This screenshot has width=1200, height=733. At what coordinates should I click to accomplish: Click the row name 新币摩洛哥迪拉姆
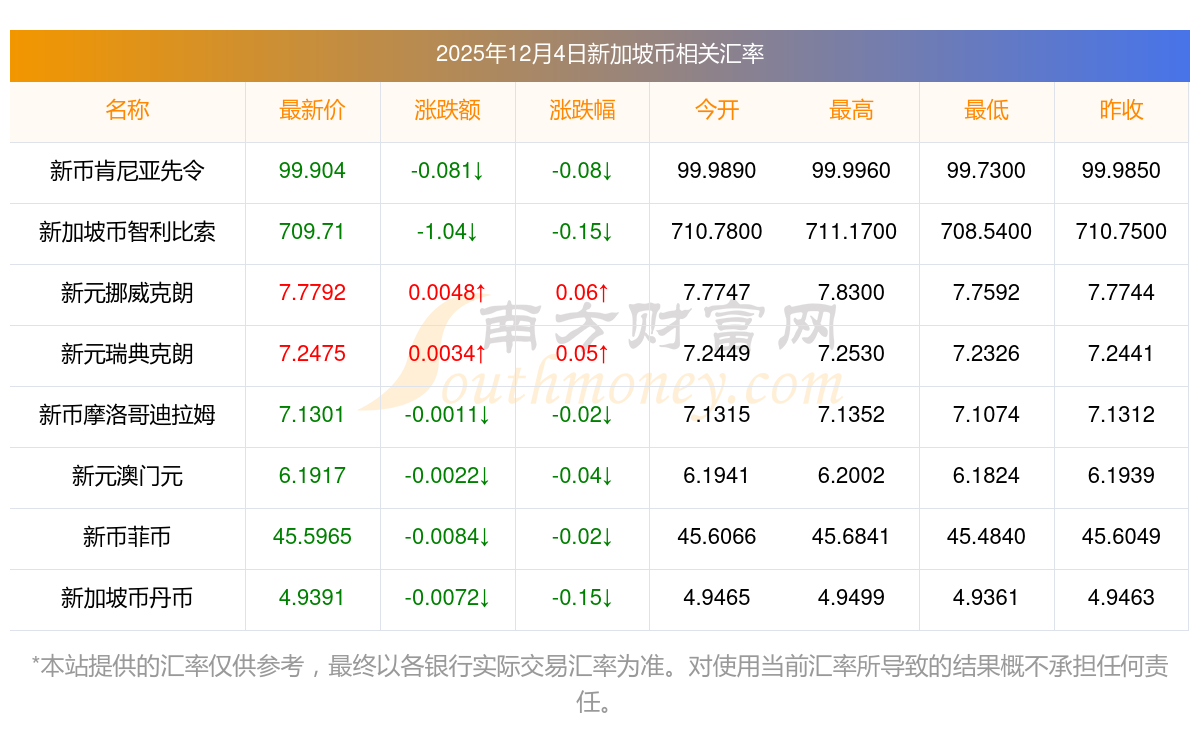pos(127,415)
